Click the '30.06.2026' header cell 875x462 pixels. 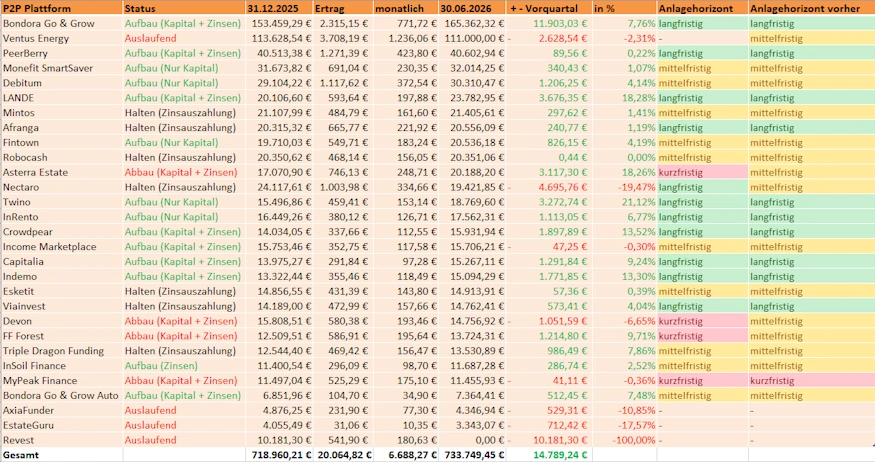[472, 8]
